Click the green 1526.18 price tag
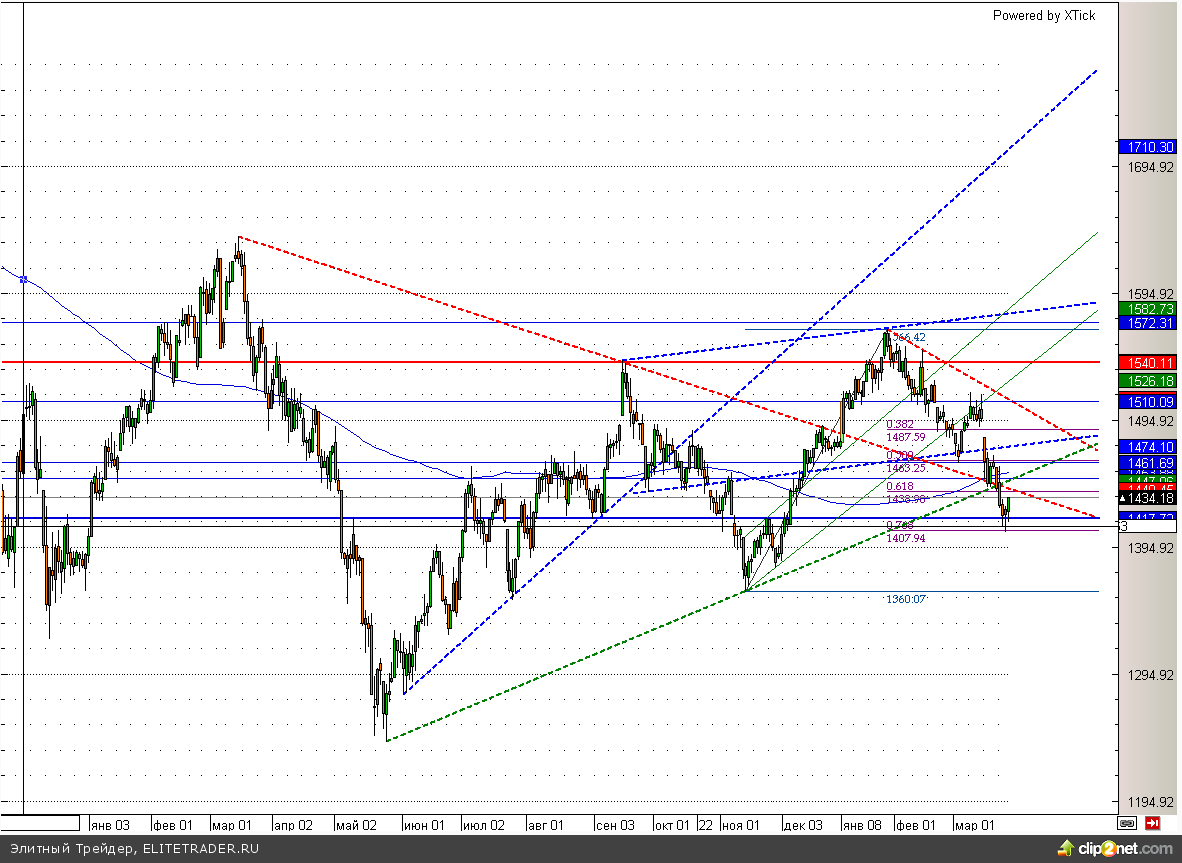 coord(1147,381)
